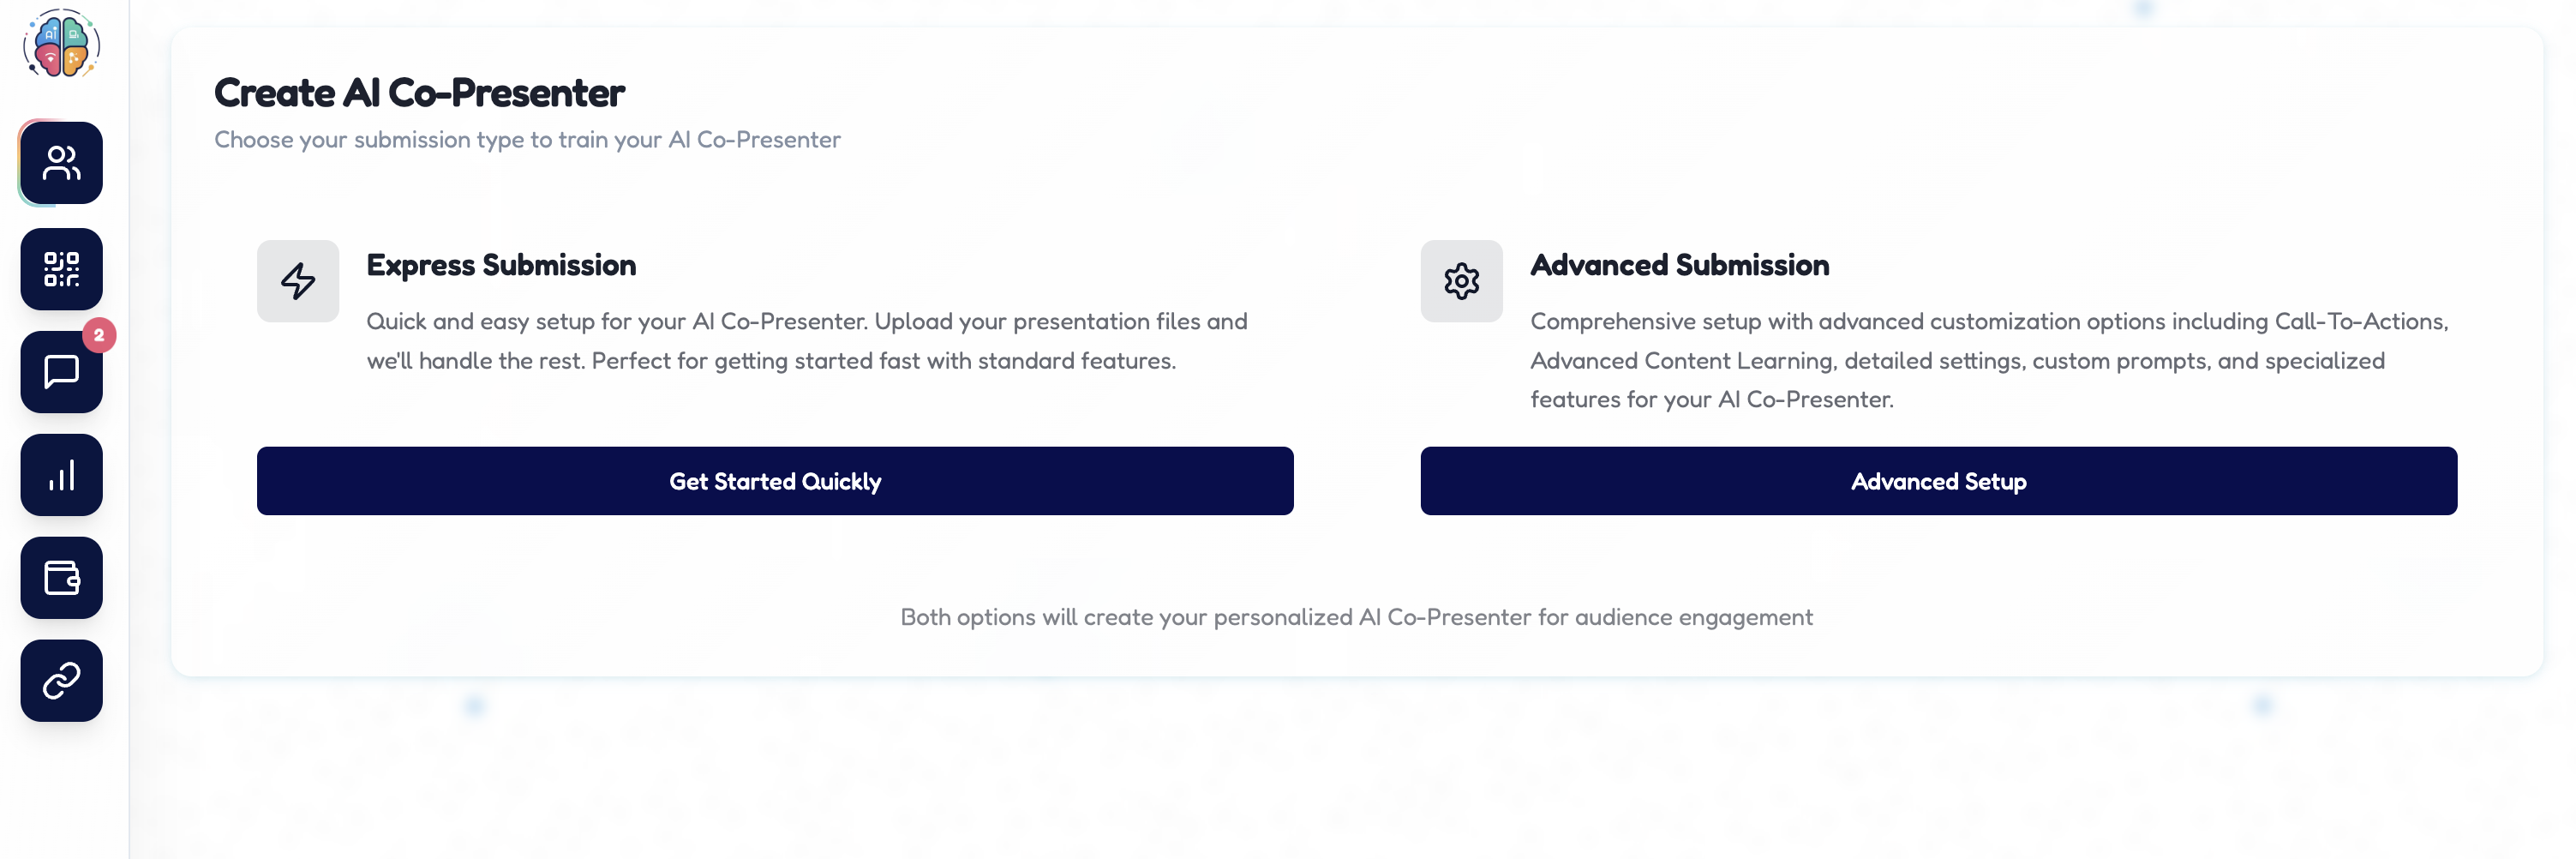Click the Create AI Co-Presenter title

(419, 93)
